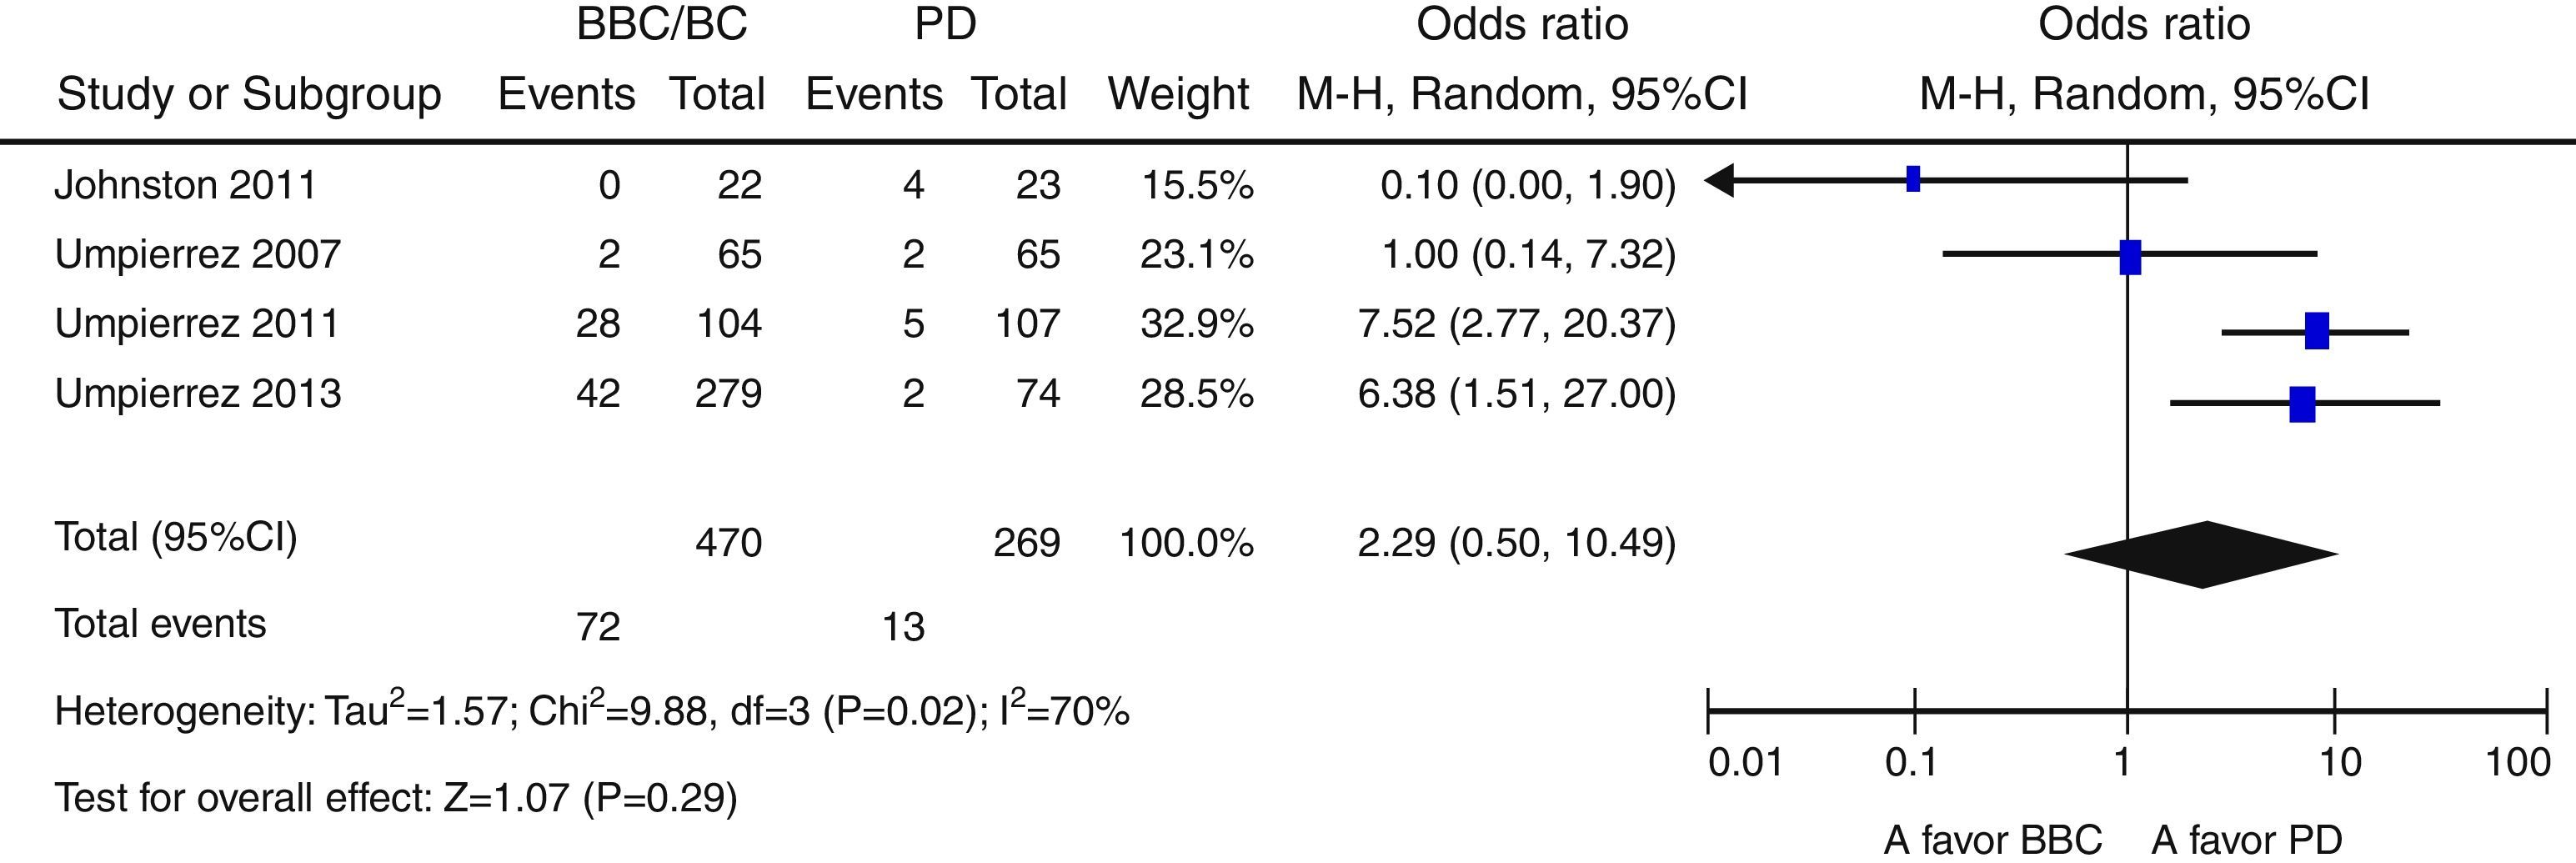Click the Heterogeneity statistics line
Viewport: 2576px width, 863px height.
pos(592,710)
